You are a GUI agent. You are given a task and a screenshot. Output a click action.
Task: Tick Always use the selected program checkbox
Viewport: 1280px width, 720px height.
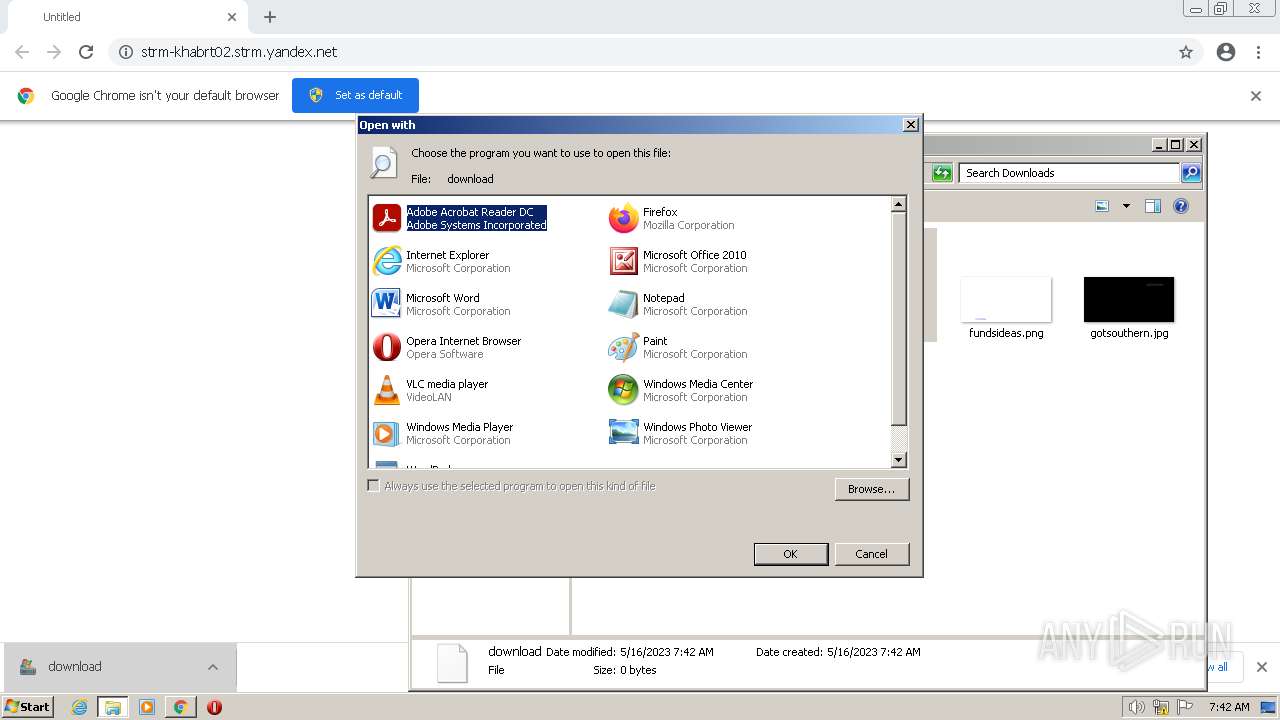coord(374,486)
